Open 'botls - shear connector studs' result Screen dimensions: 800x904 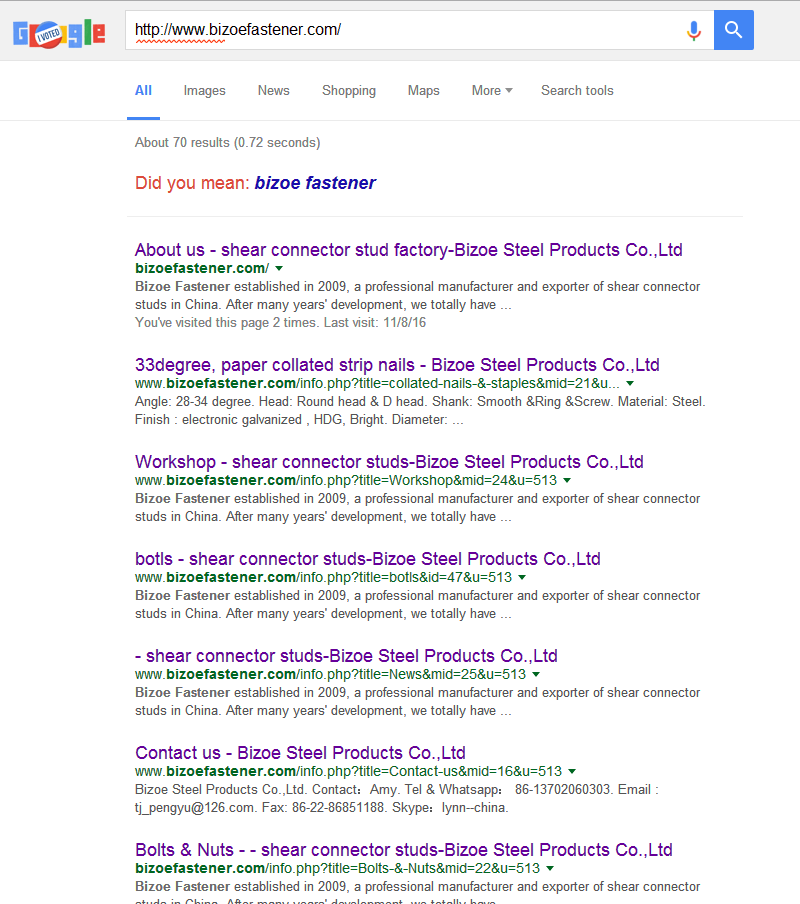(368, 559)
